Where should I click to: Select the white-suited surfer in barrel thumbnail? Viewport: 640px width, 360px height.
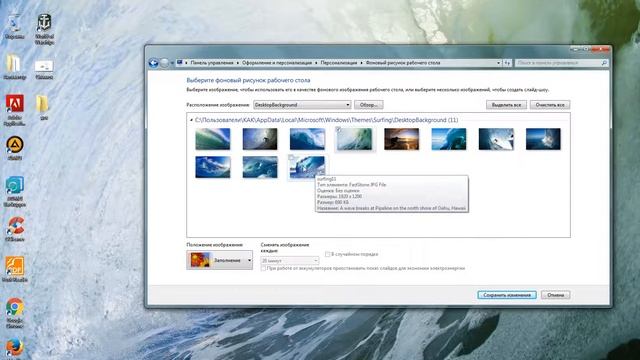(496, 139)
